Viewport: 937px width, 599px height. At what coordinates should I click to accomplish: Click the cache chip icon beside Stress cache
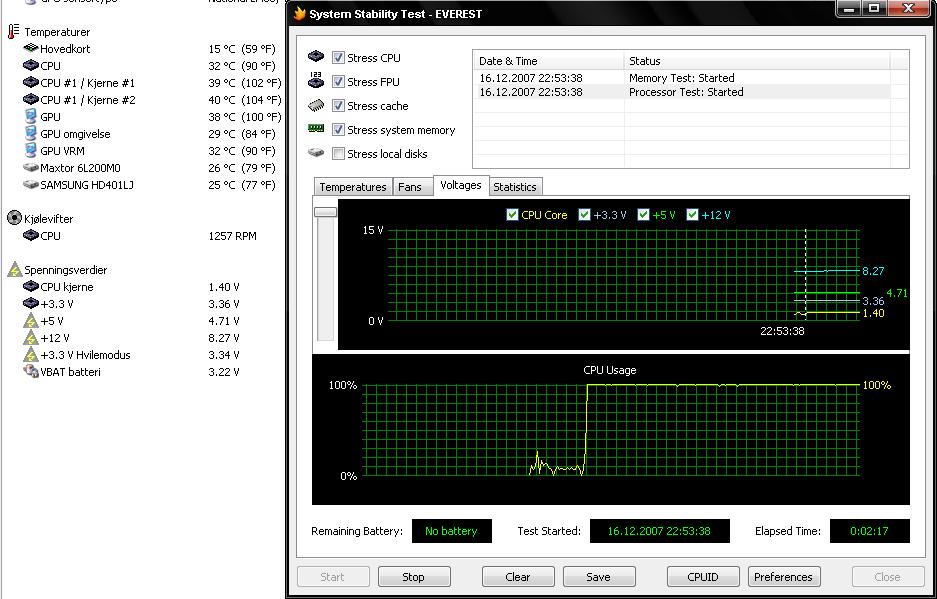click(x=316, y=106)
